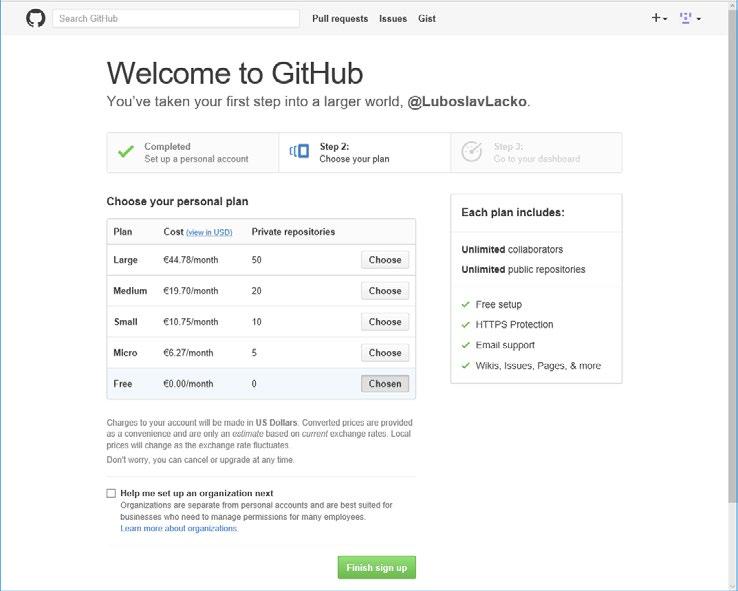Screen dimensions: 738x591
Task: Click the Step 3 dashboard gauge icon
Action: click(x=472, y=152)
